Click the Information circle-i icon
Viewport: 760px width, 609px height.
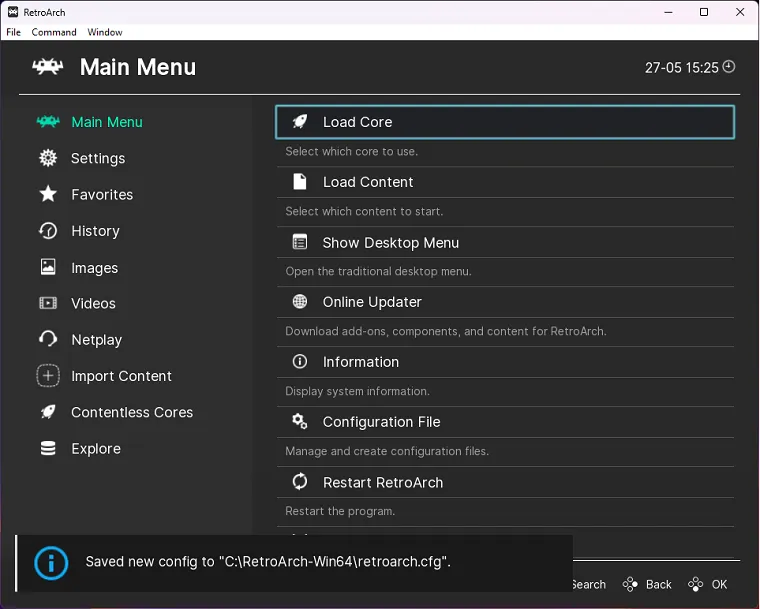(300, 361)
